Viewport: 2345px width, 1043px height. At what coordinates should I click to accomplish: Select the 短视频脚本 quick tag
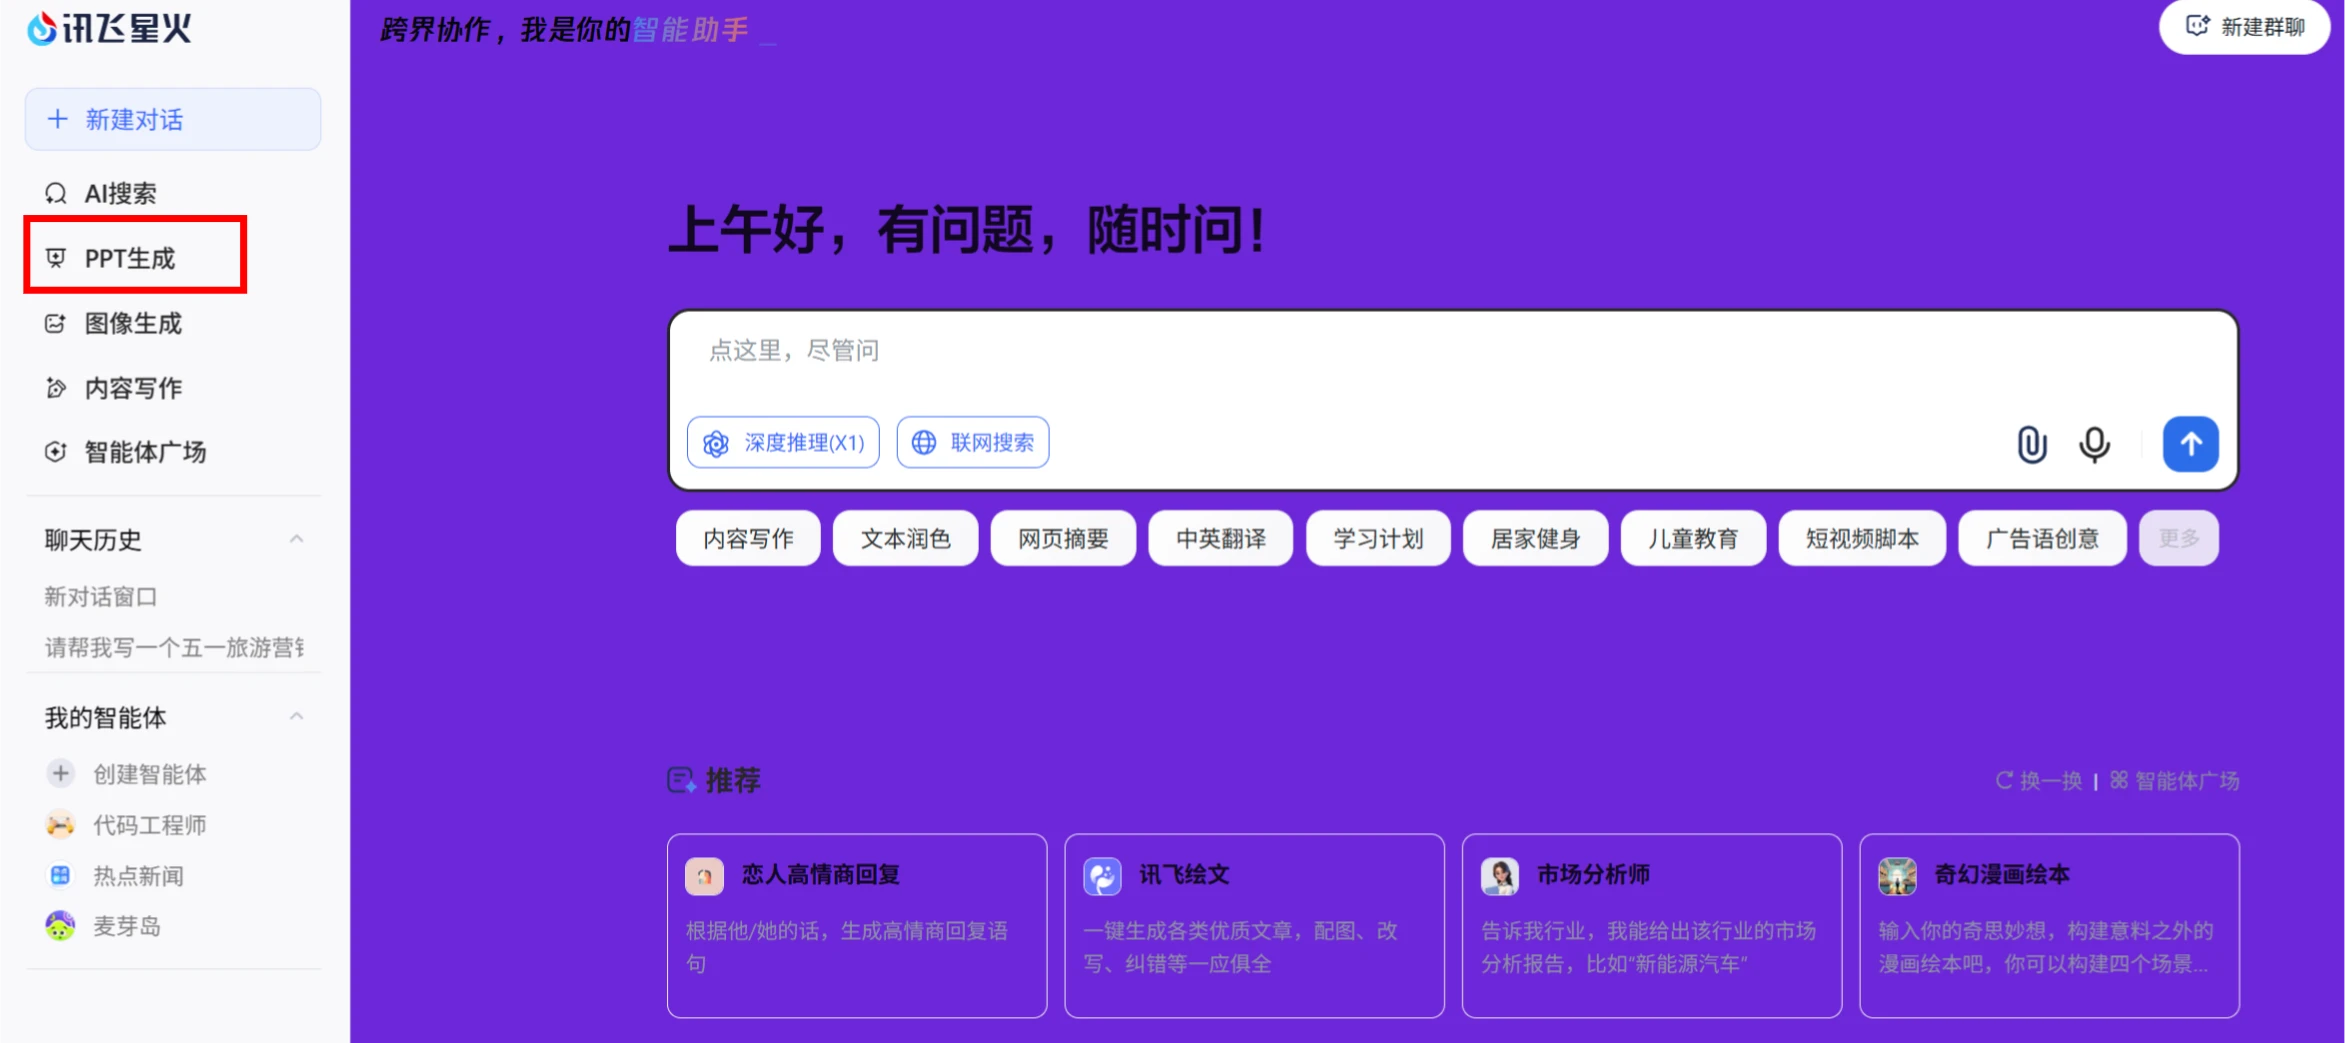pyautogui.click(x=1862, y=538)
